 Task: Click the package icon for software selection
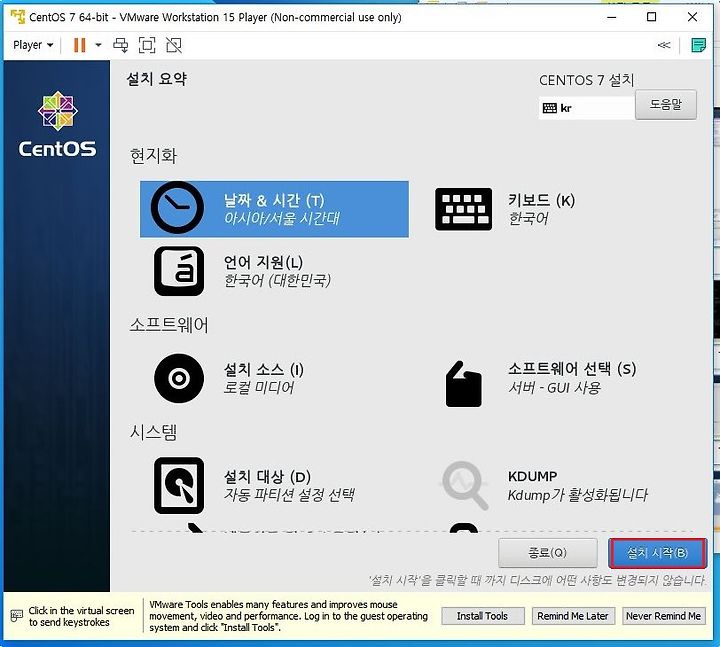pos(464,384)
